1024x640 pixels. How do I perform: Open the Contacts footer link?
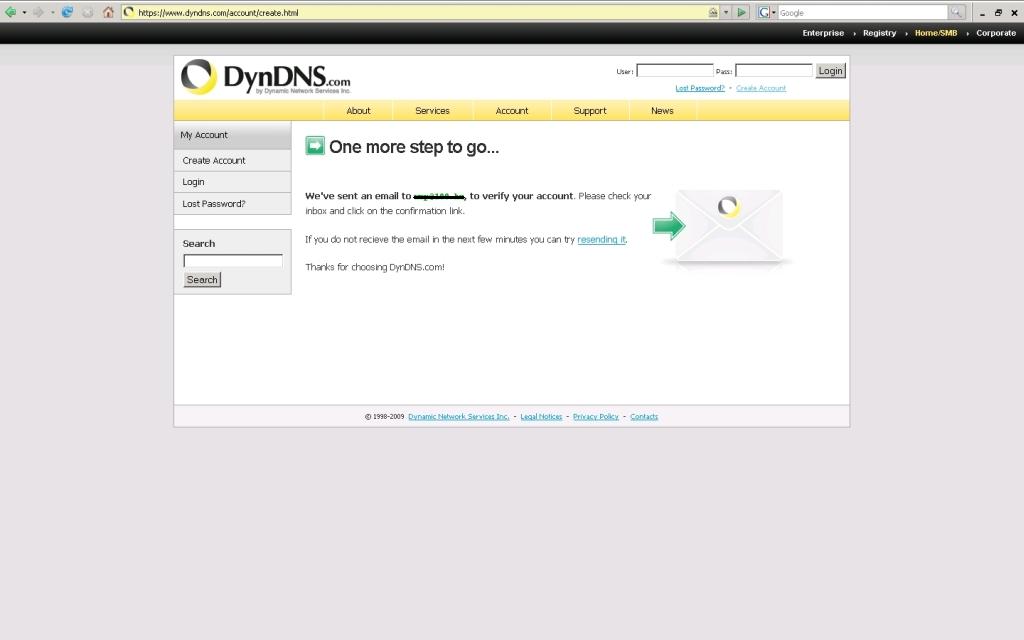[x=644, y=417]
